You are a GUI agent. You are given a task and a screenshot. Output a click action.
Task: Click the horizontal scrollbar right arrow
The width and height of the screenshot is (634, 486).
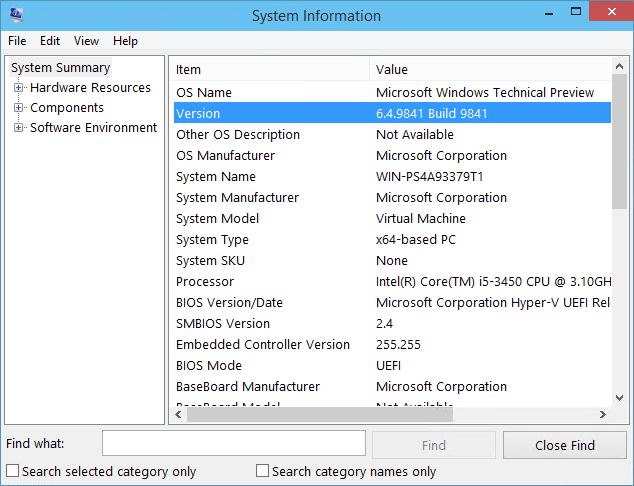(x=603, y=414)
